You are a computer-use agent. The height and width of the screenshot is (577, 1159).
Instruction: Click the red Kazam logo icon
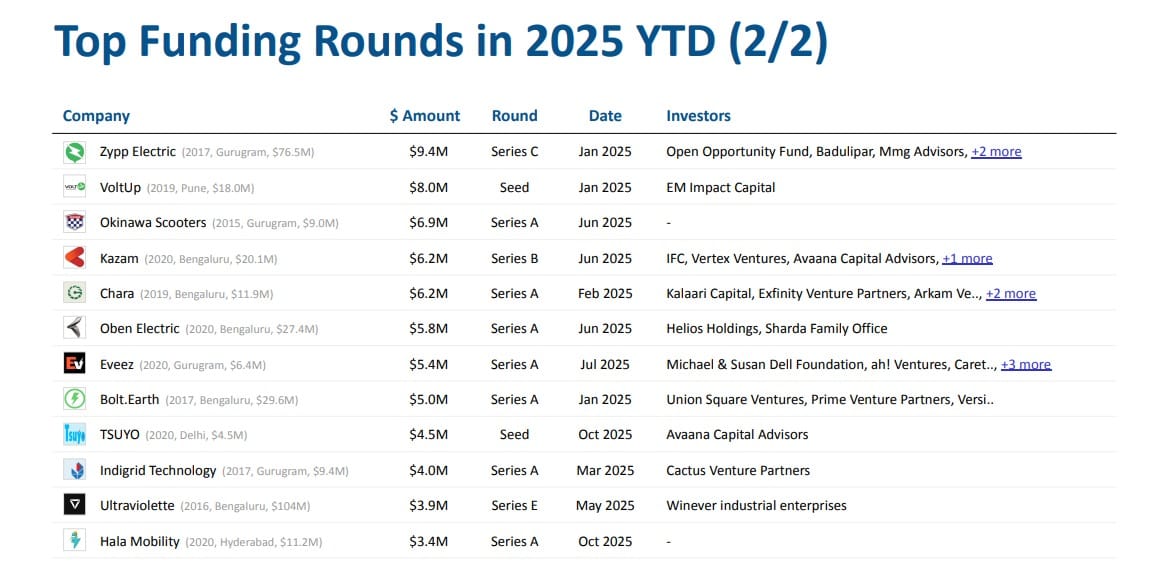click(x=74, y=258)
